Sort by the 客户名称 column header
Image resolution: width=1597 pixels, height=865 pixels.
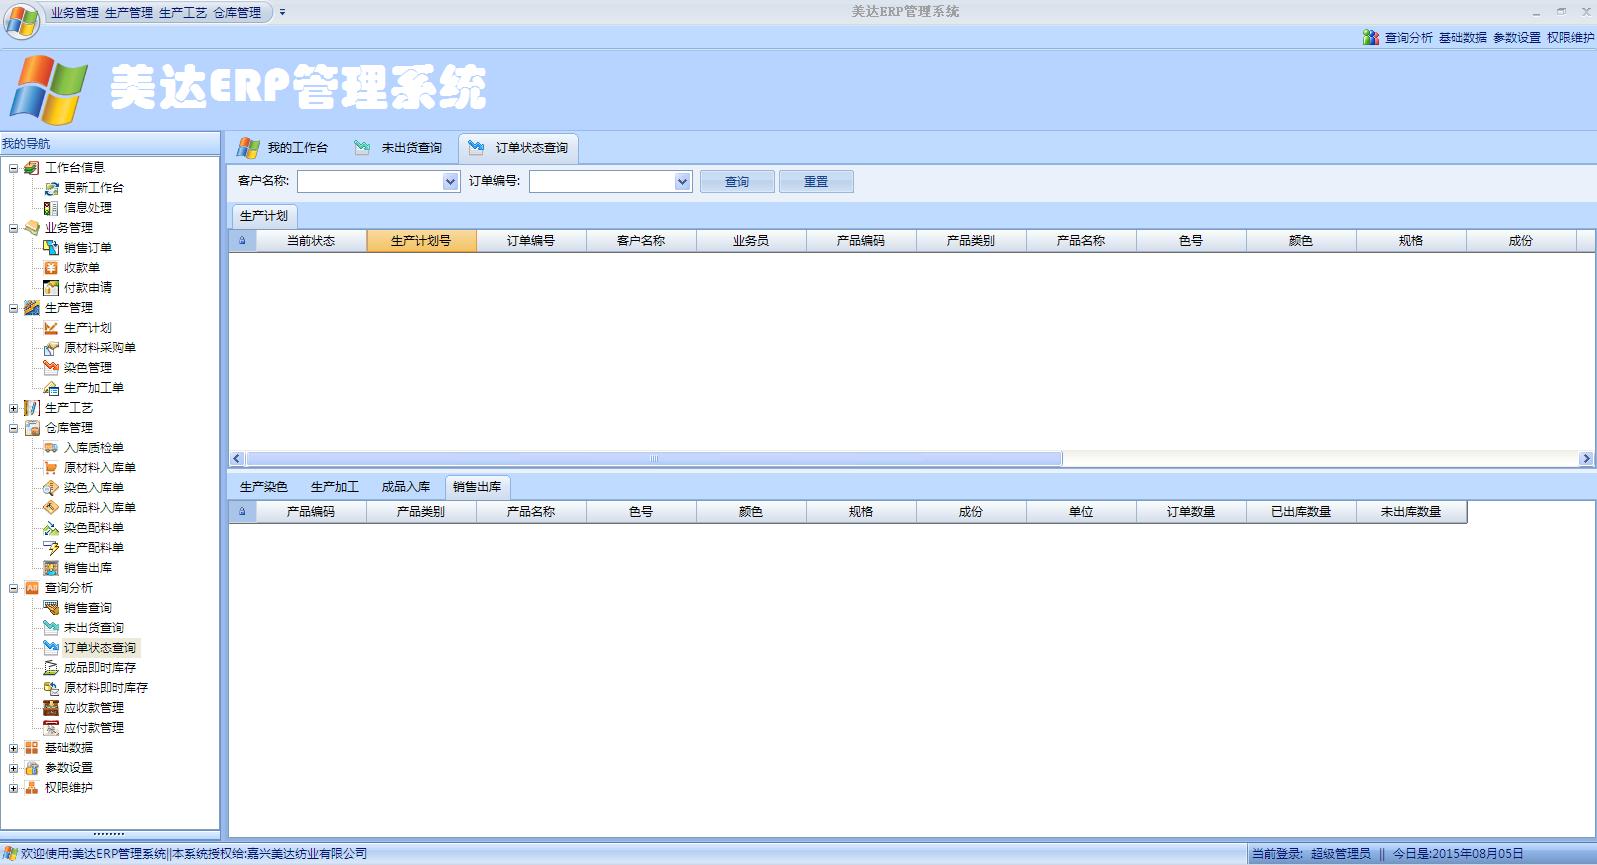point(640,241)
